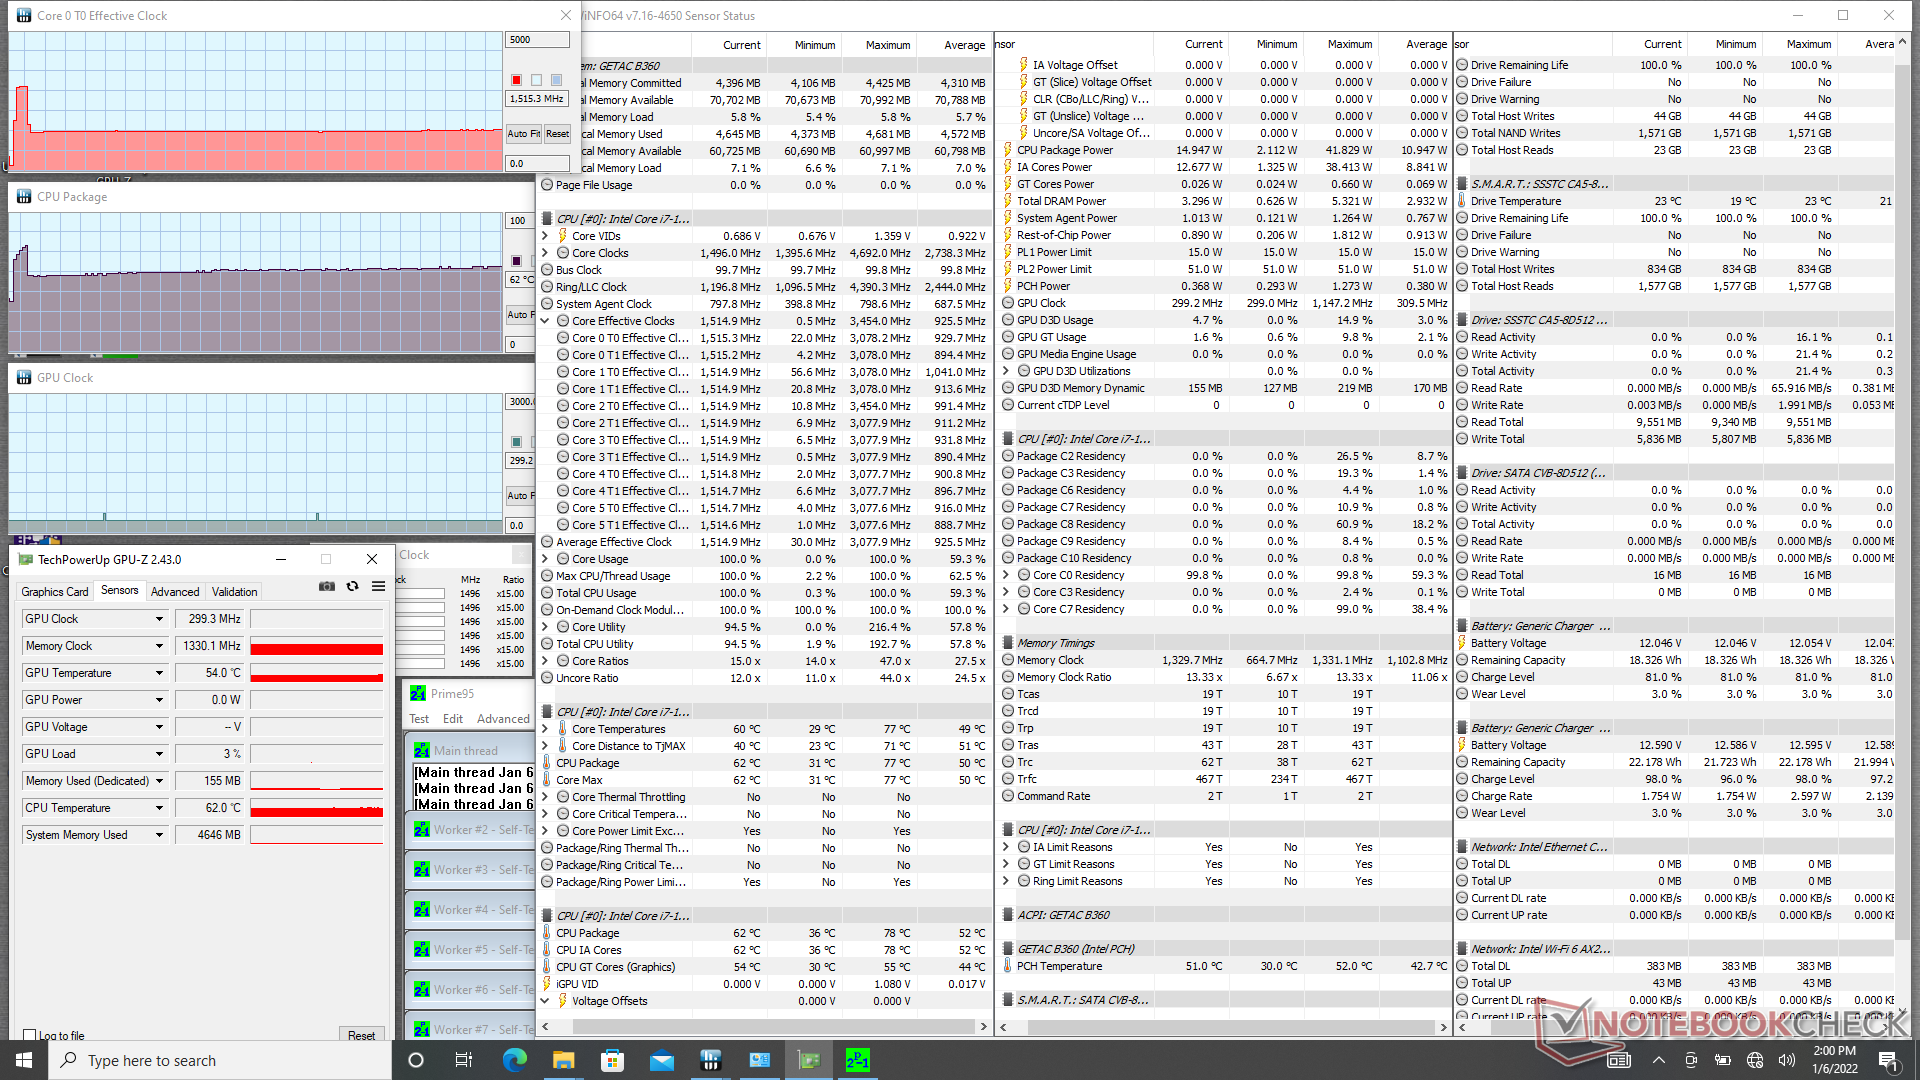
Task: Open GPU-Z hamburger menu icon
Action: point(378,587)
